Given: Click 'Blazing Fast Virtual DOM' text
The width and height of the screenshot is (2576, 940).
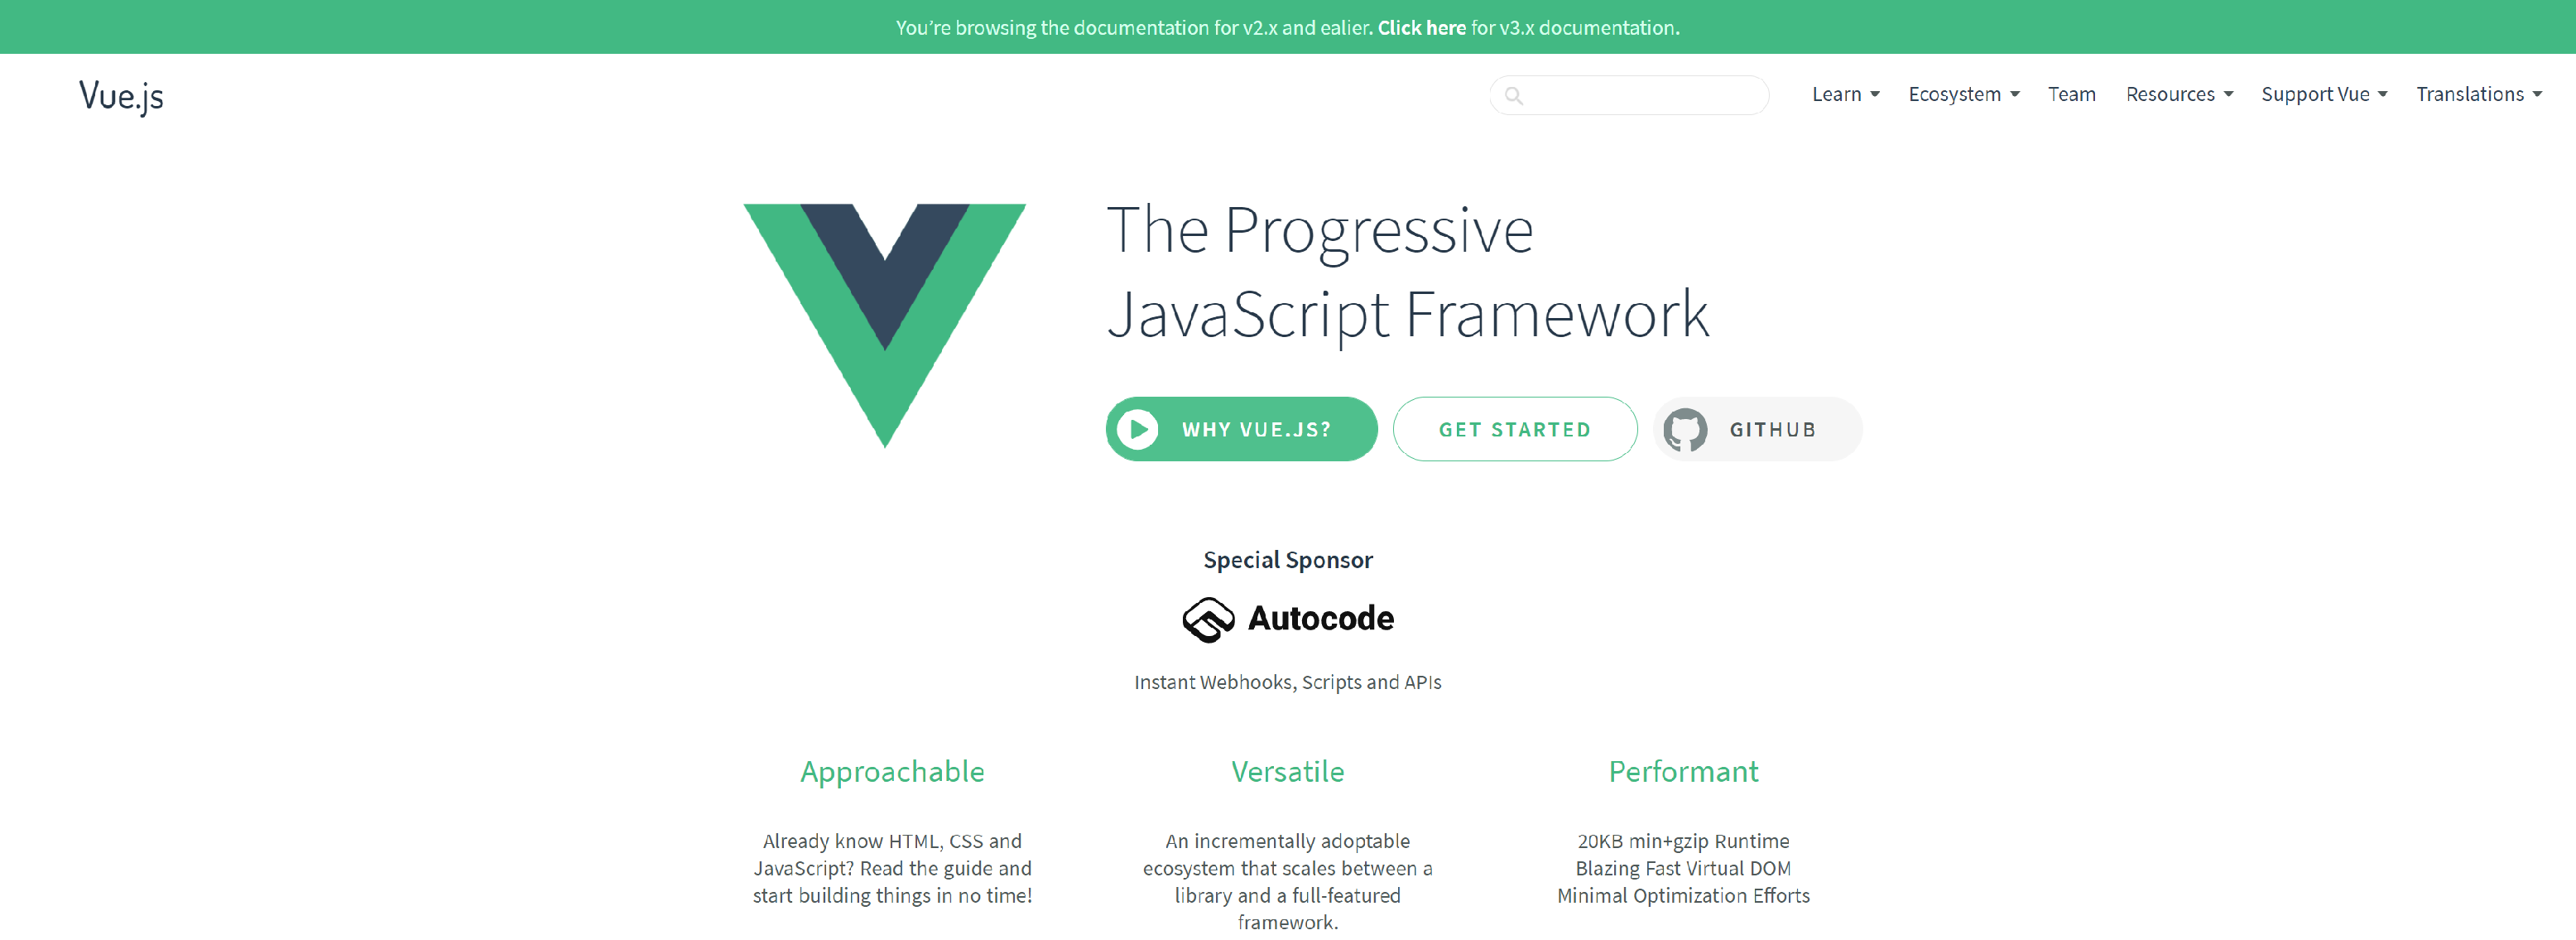Looking at the screenshot, I should [x=1683, y=868].
